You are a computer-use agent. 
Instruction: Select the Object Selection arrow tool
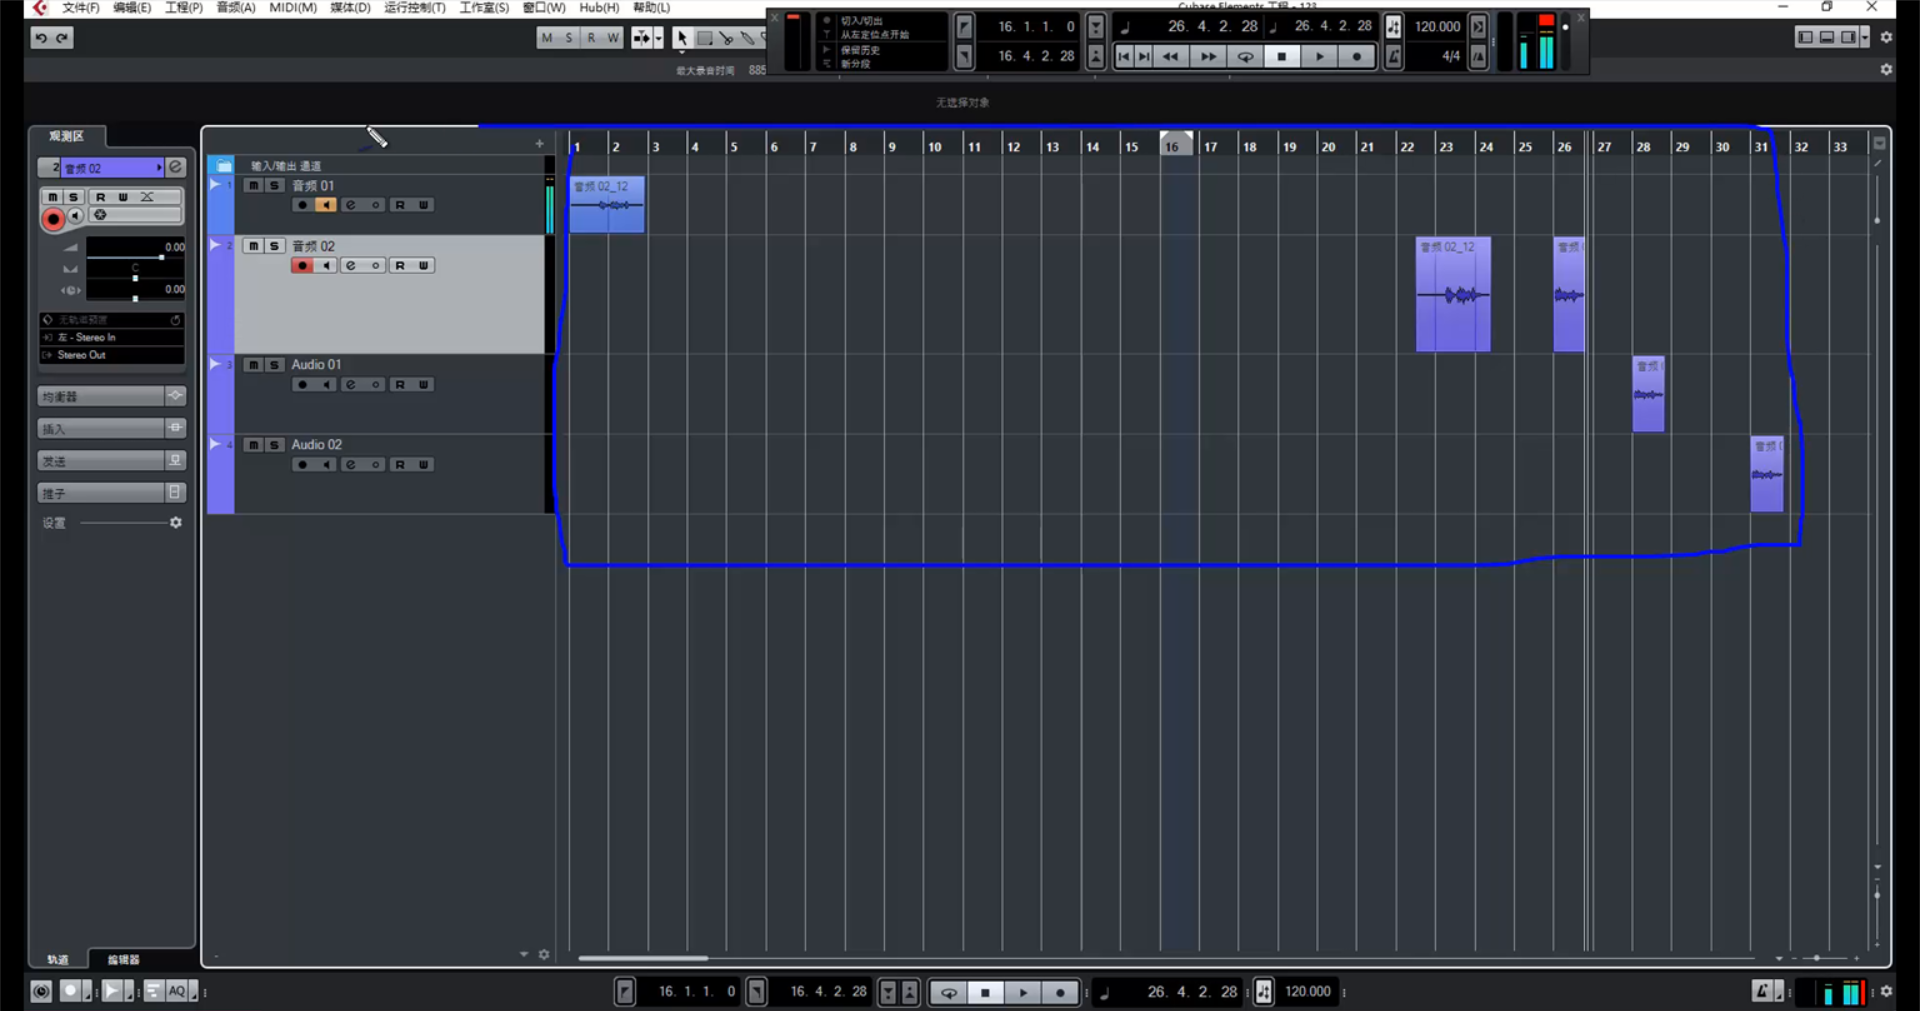coord(681,38)
